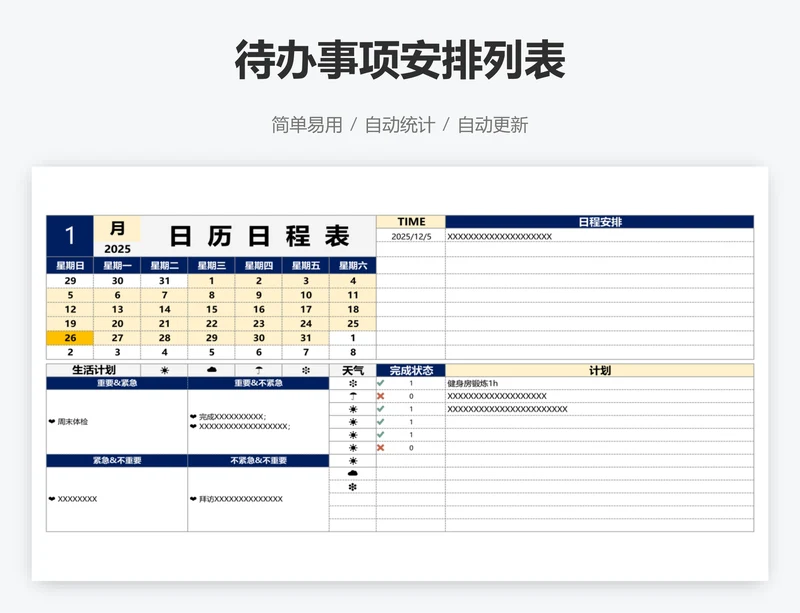This screenshot has height=613, width=800.
Task: Click the 天气 column header
Action: [353, 371]
